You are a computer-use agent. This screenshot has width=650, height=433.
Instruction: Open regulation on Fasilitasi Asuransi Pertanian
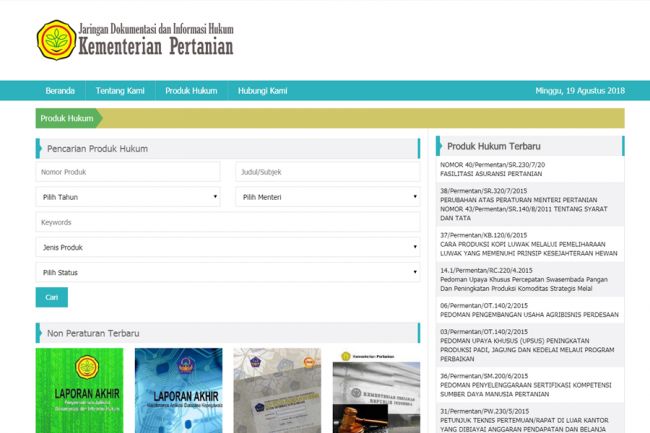point(492,173)
